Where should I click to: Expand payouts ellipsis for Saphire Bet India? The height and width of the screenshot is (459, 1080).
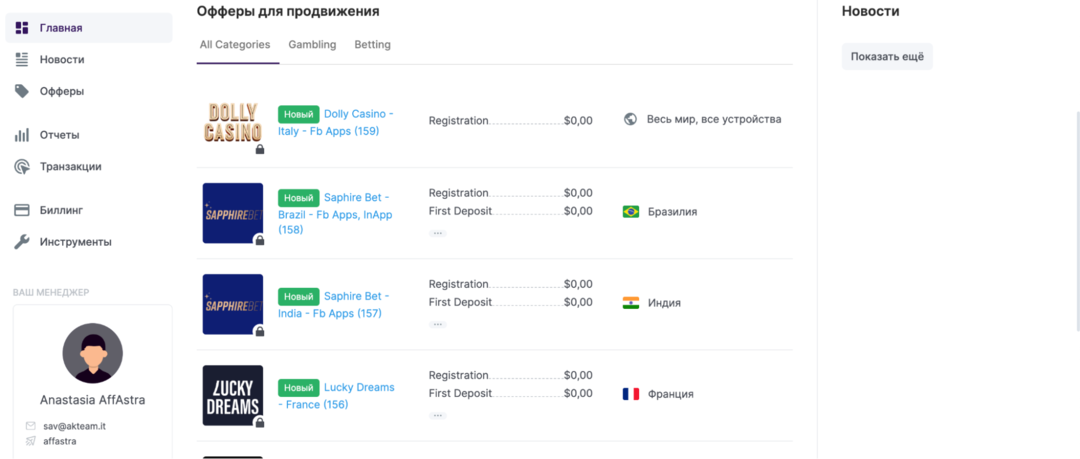tap(438, 324)
